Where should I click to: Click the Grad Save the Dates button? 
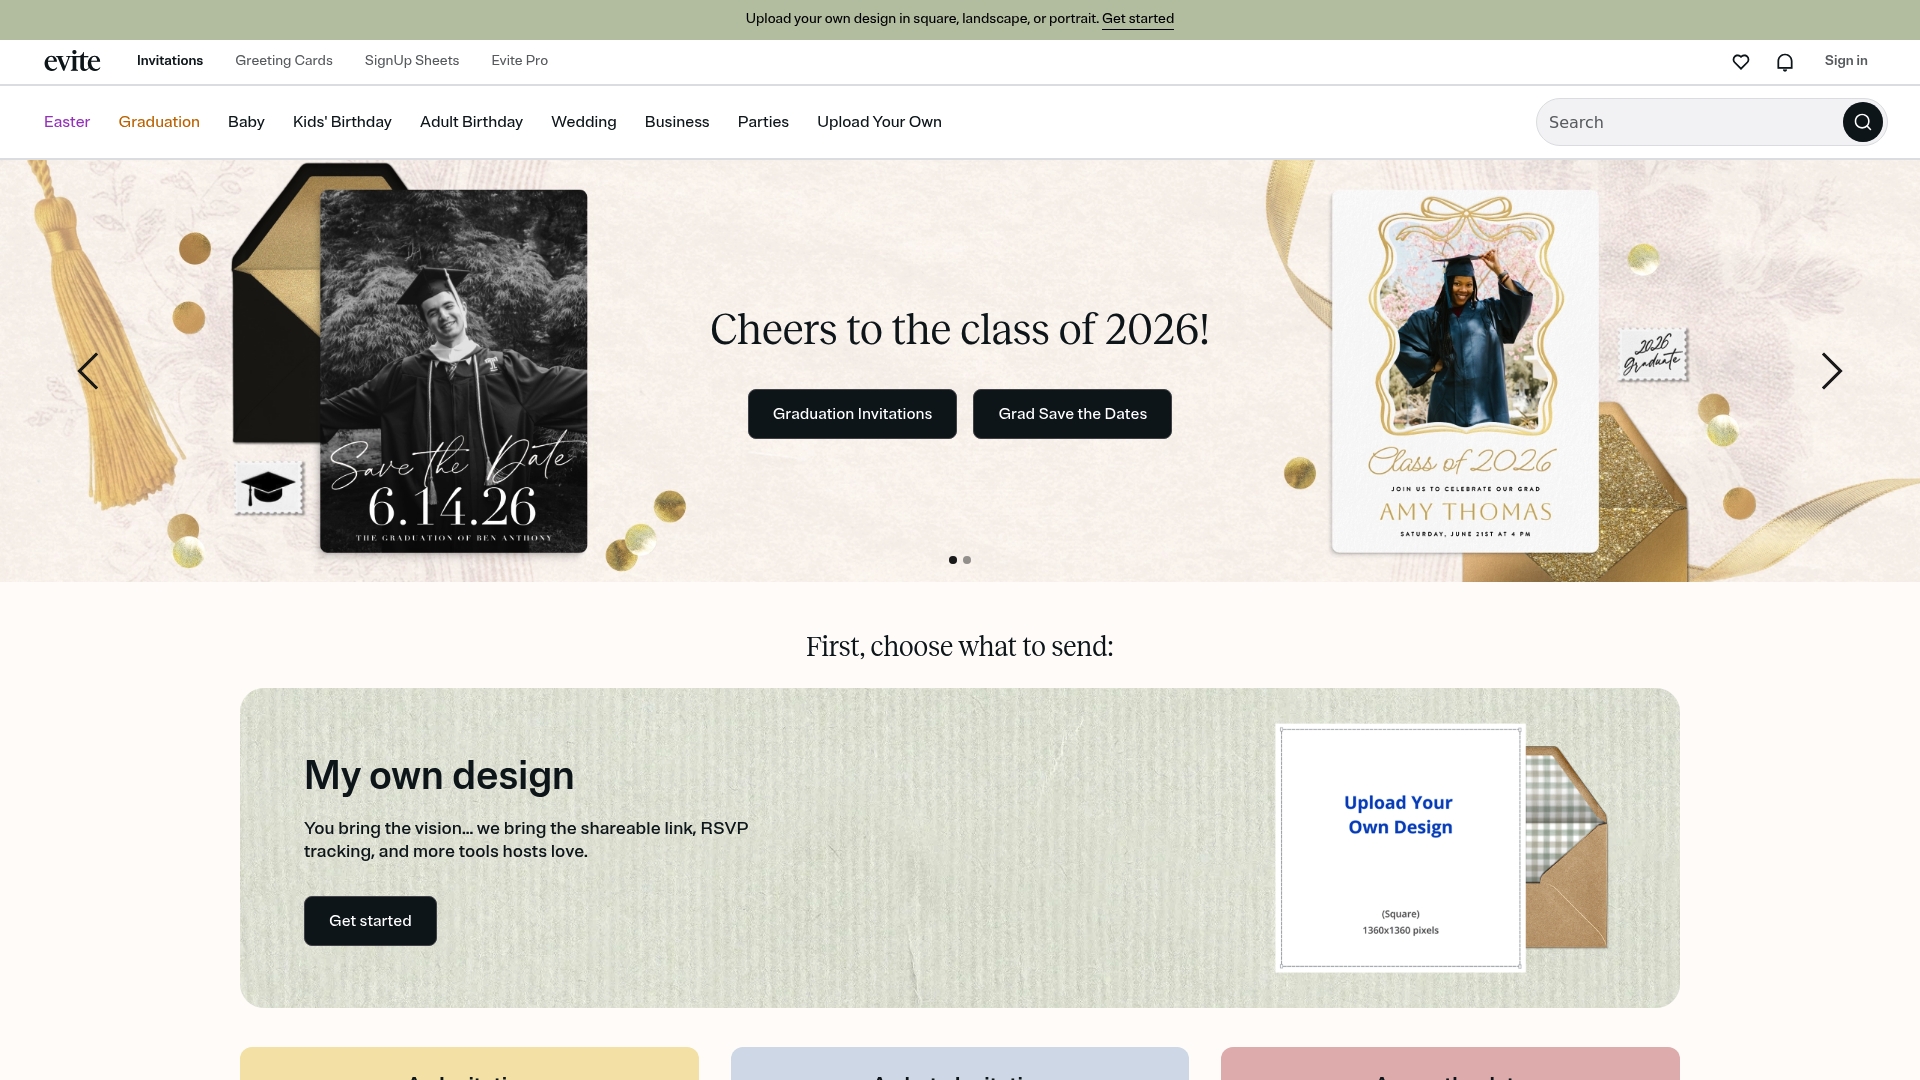pos(1072,413)
